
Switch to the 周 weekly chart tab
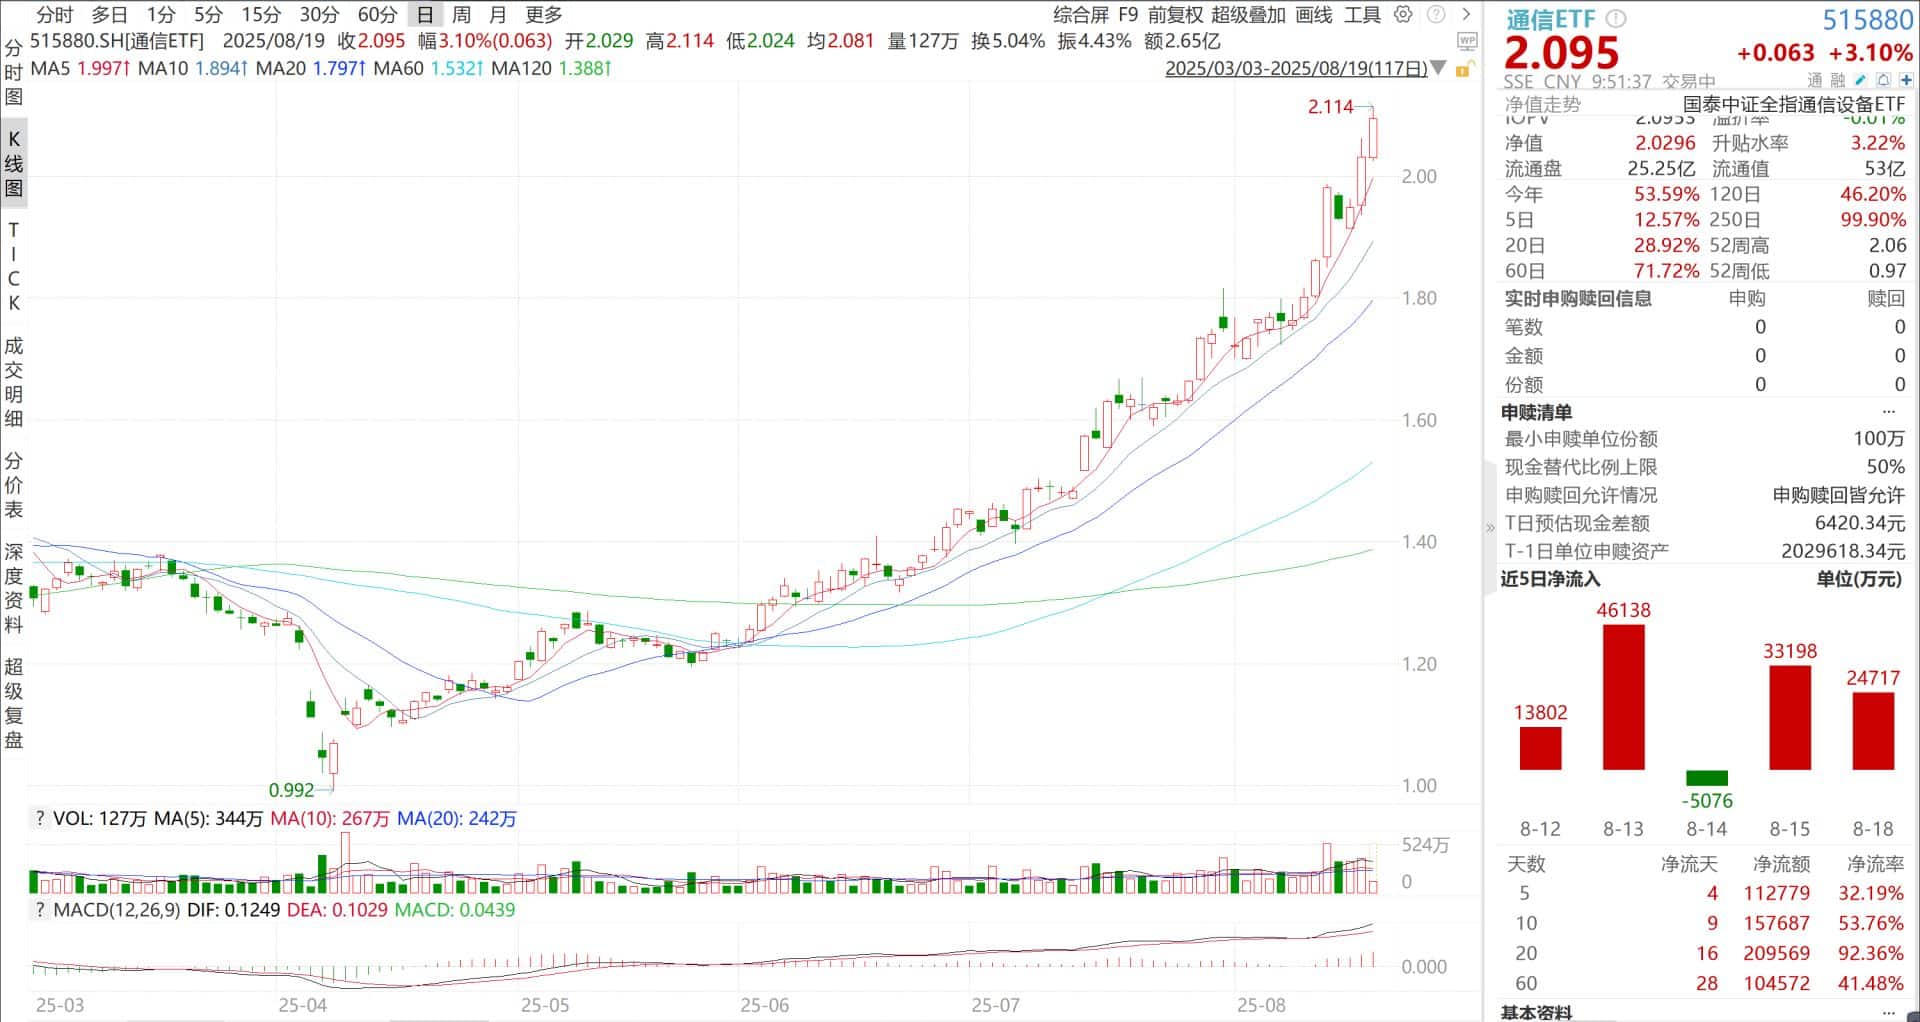pyautogui.click(x=460, y=15)
